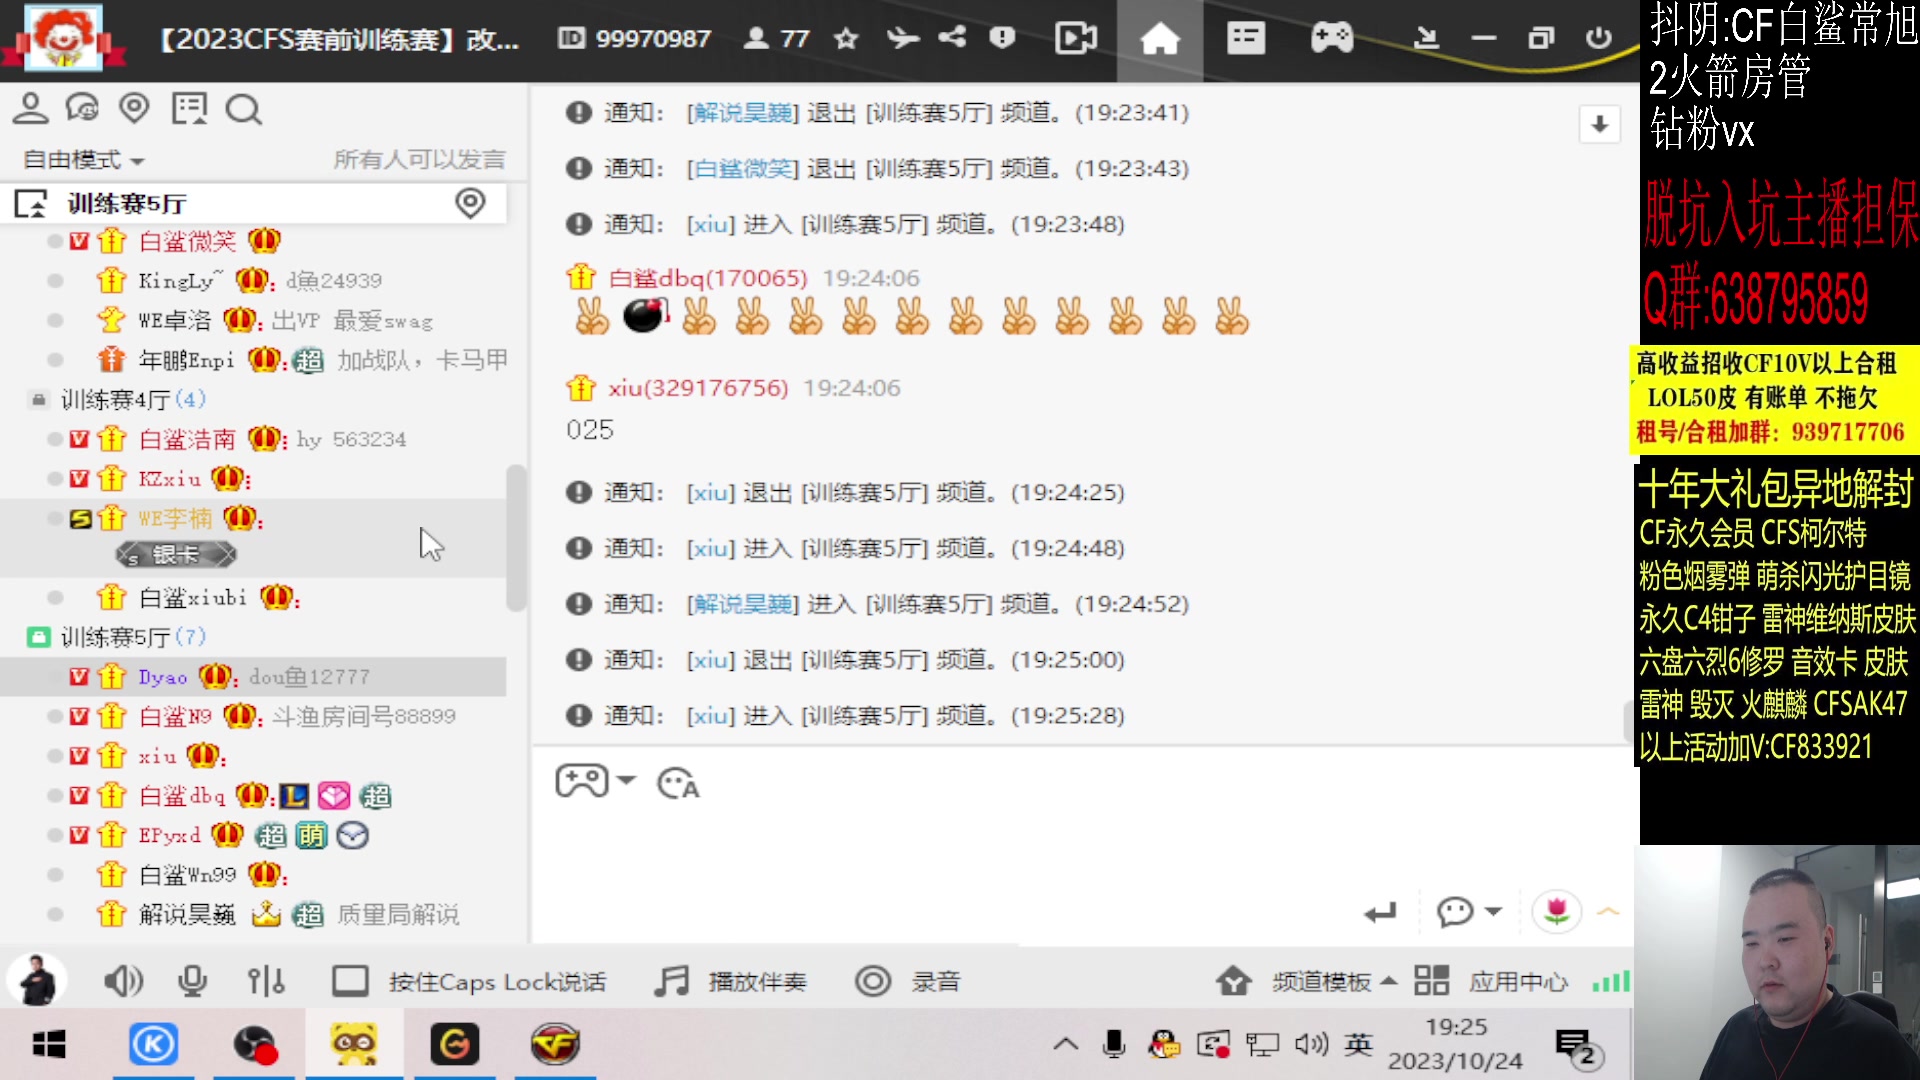Open the 自由模式 mode dropdown
Screen dimensions: 1920x1080
[x=82, y=159]
